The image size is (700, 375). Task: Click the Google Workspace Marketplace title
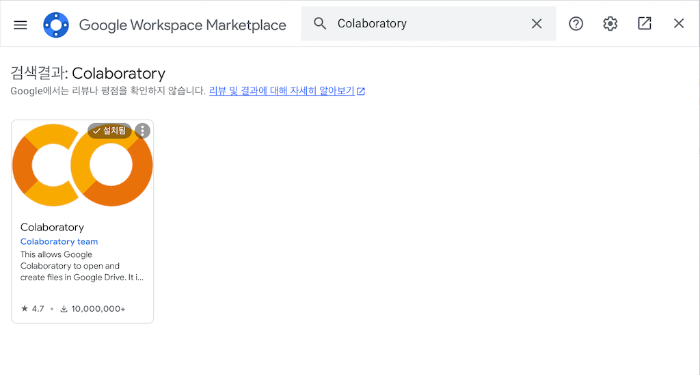point(183,25)
